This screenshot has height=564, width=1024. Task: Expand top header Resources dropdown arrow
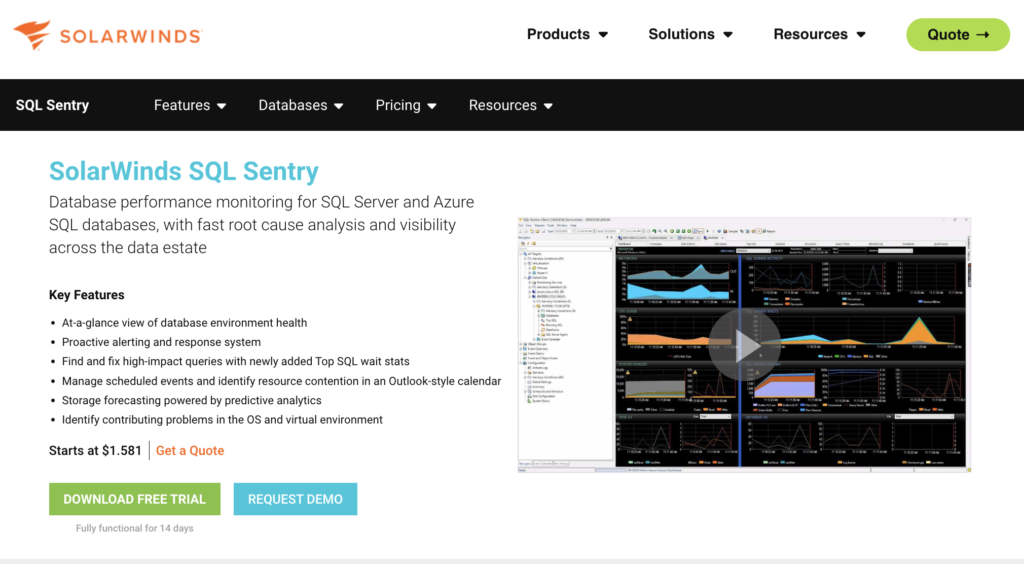[861, 35]
